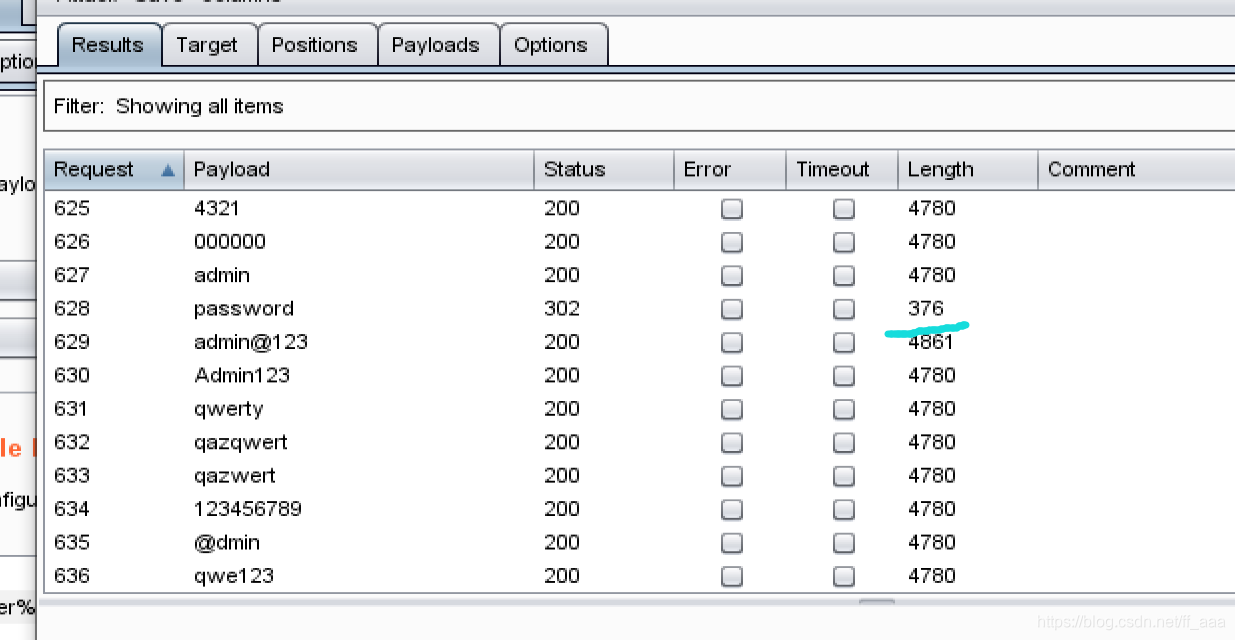Toggle Timeout checkbox for qazqwert row

tap(844, 442)
